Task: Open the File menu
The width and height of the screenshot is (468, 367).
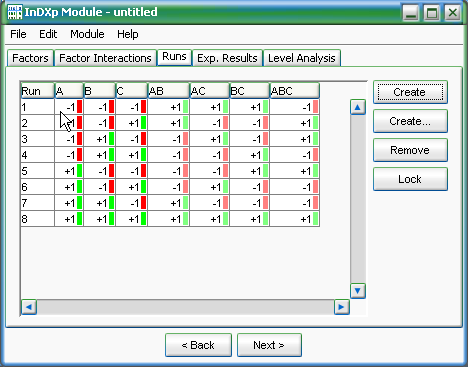Action: pyautogui.click(x=18, y=34)
